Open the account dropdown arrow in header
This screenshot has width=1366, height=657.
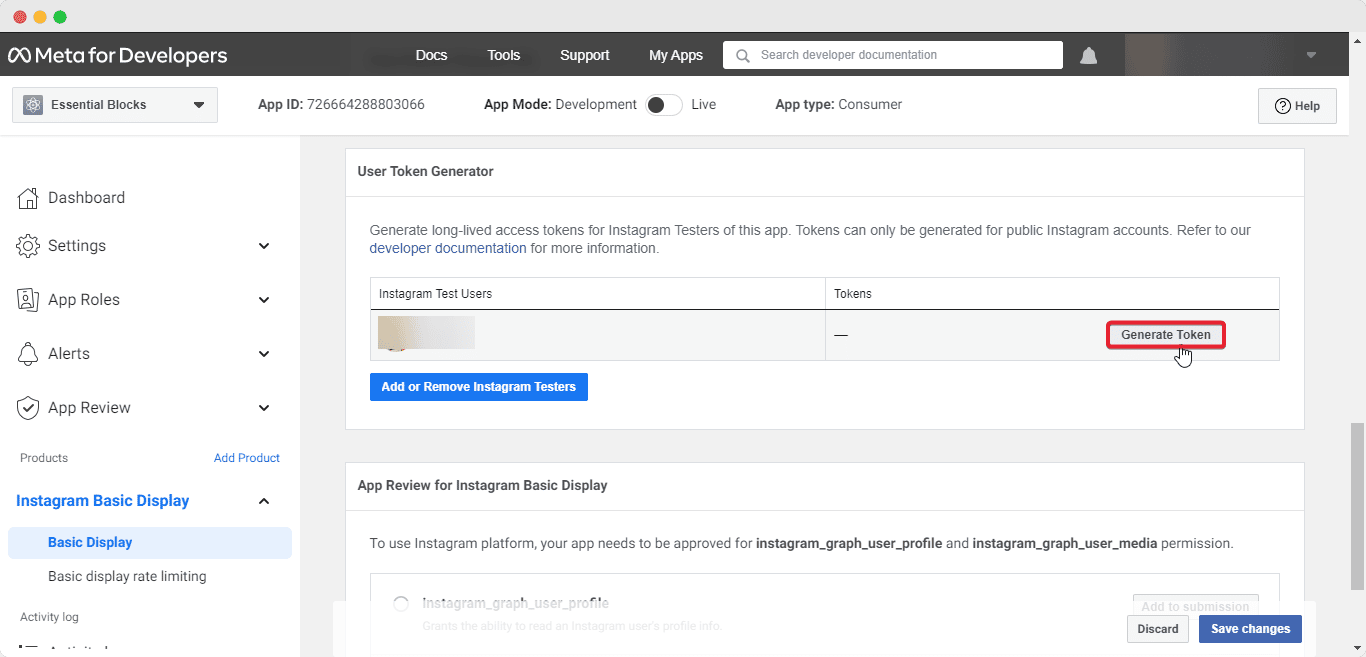tap(1311, 55)
